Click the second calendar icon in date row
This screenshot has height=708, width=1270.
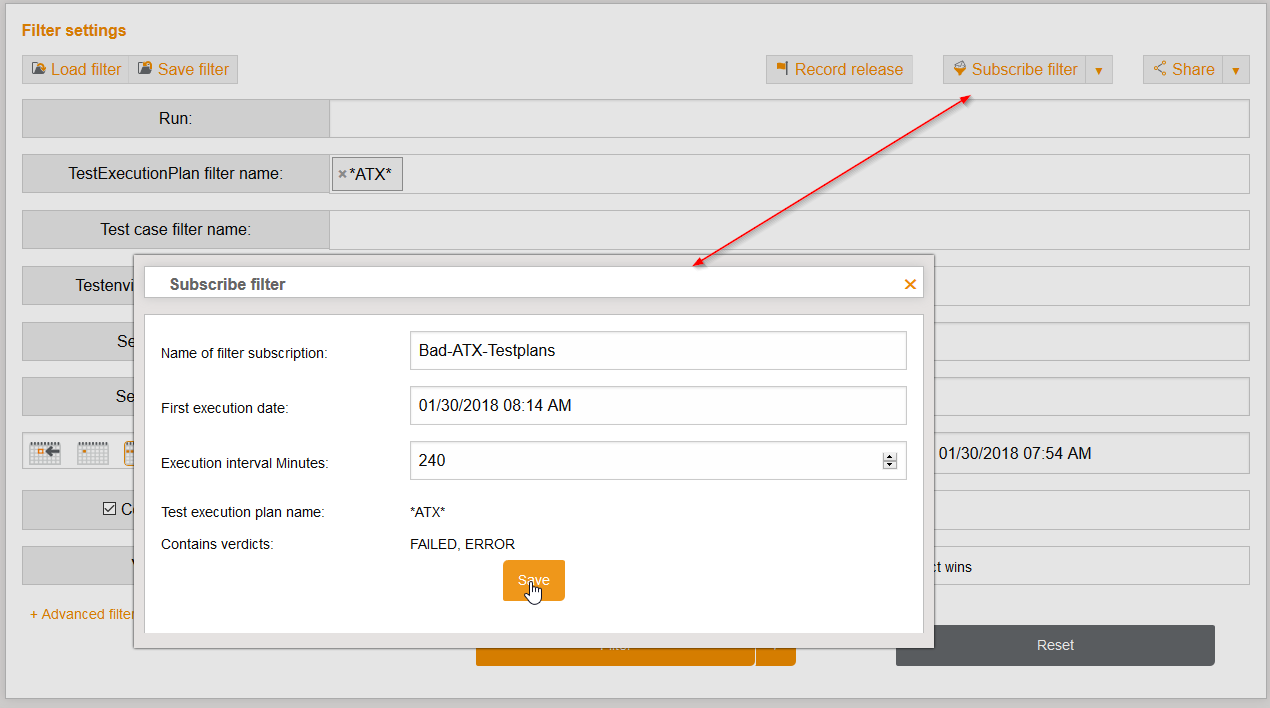93,453
